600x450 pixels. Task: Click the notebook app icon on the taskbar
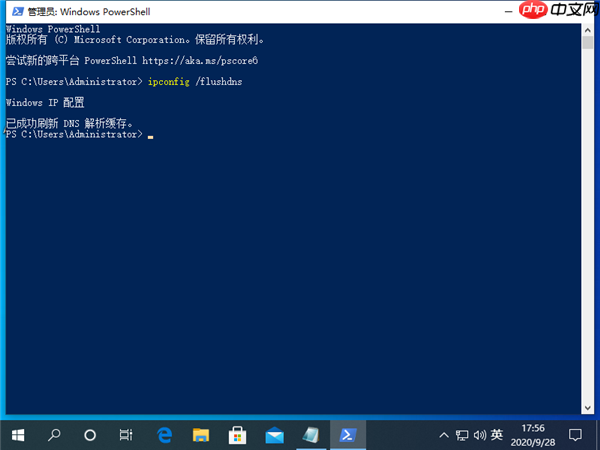click(311, 435)
